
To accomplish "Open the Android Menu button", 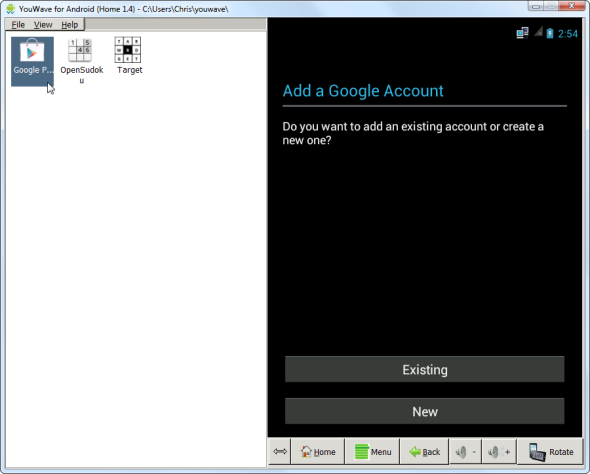I will (373, 451).
